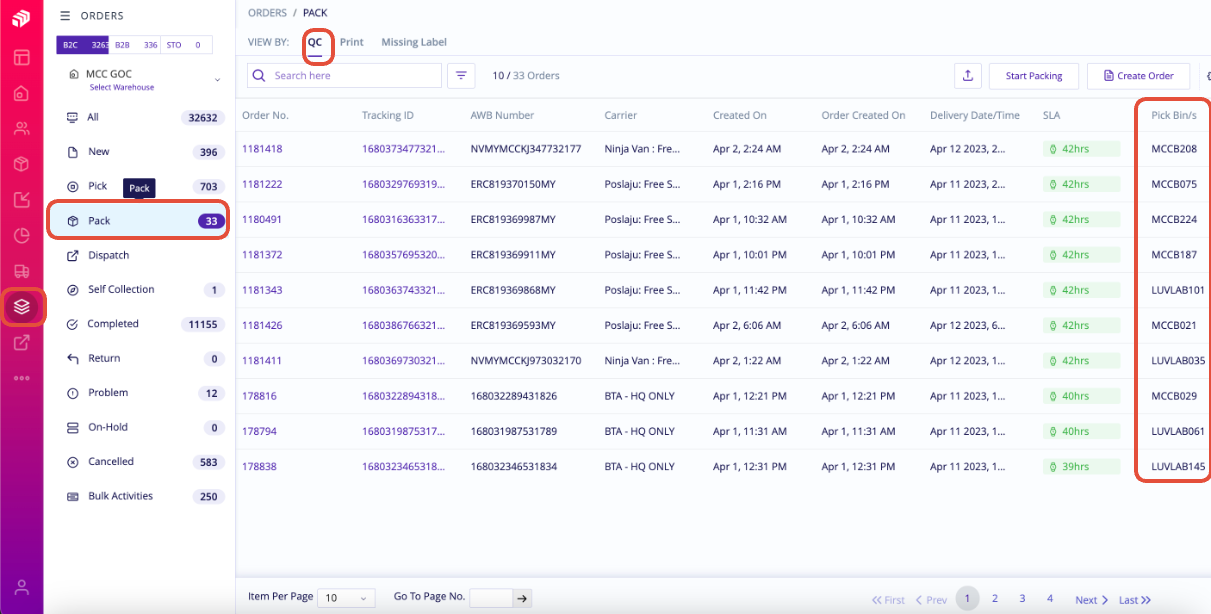
Task: Select the Missing Label view tab
Action: click(x=414, y=42)
